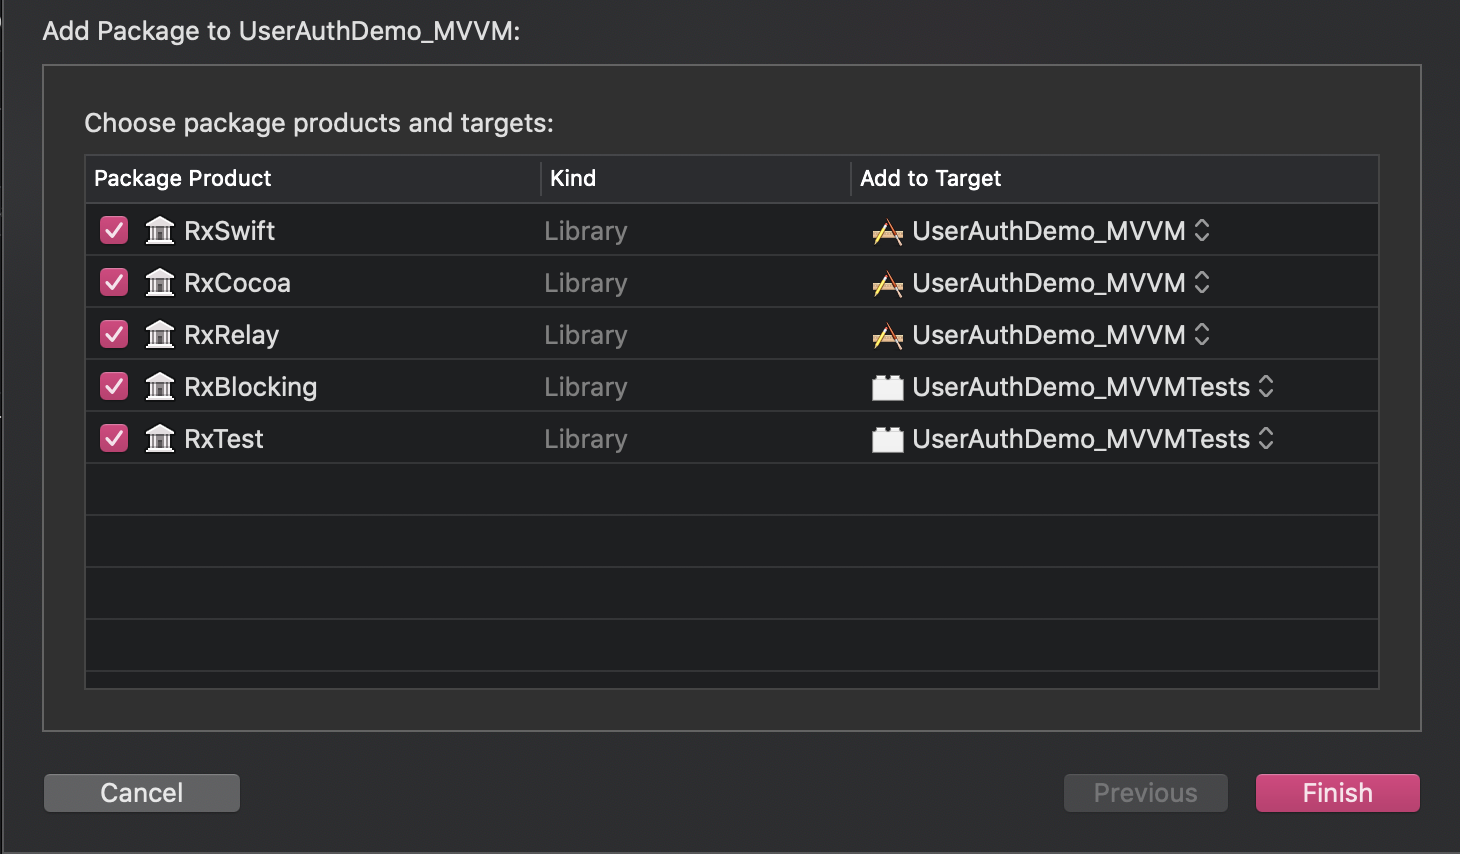Select the RxRelay product name

232,335
